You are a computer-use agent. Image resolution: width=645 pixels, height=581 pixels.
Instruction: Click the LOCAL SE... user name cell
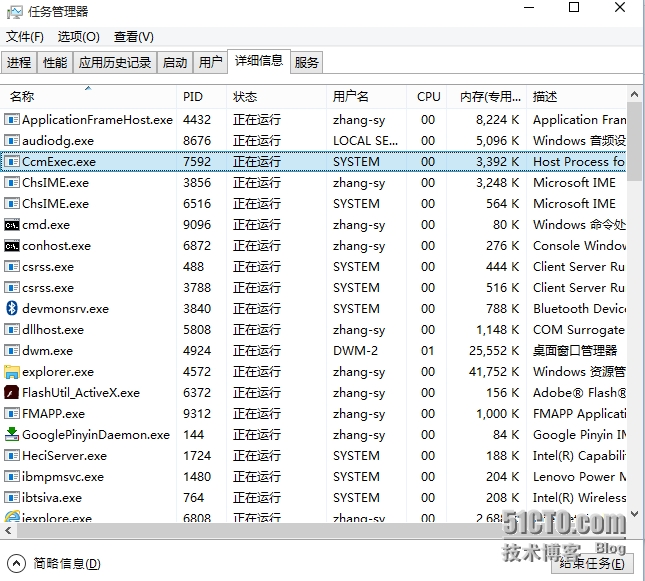(365, 141)
